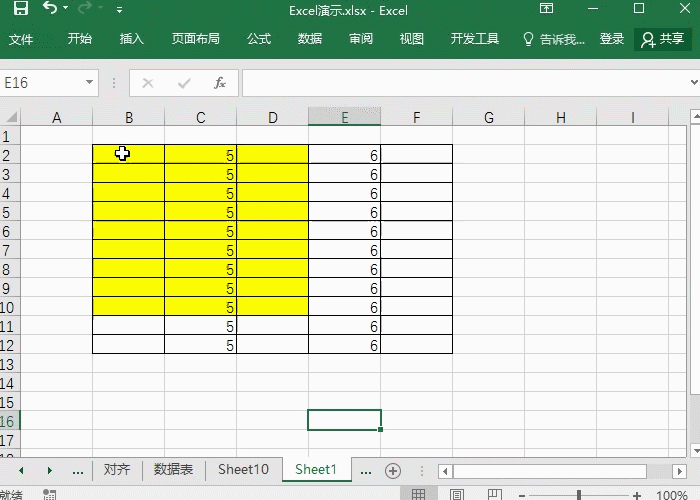Viewport: 700px width, 500px height.
Task: Click the zoom in plus button
Action: pos(637,495)
